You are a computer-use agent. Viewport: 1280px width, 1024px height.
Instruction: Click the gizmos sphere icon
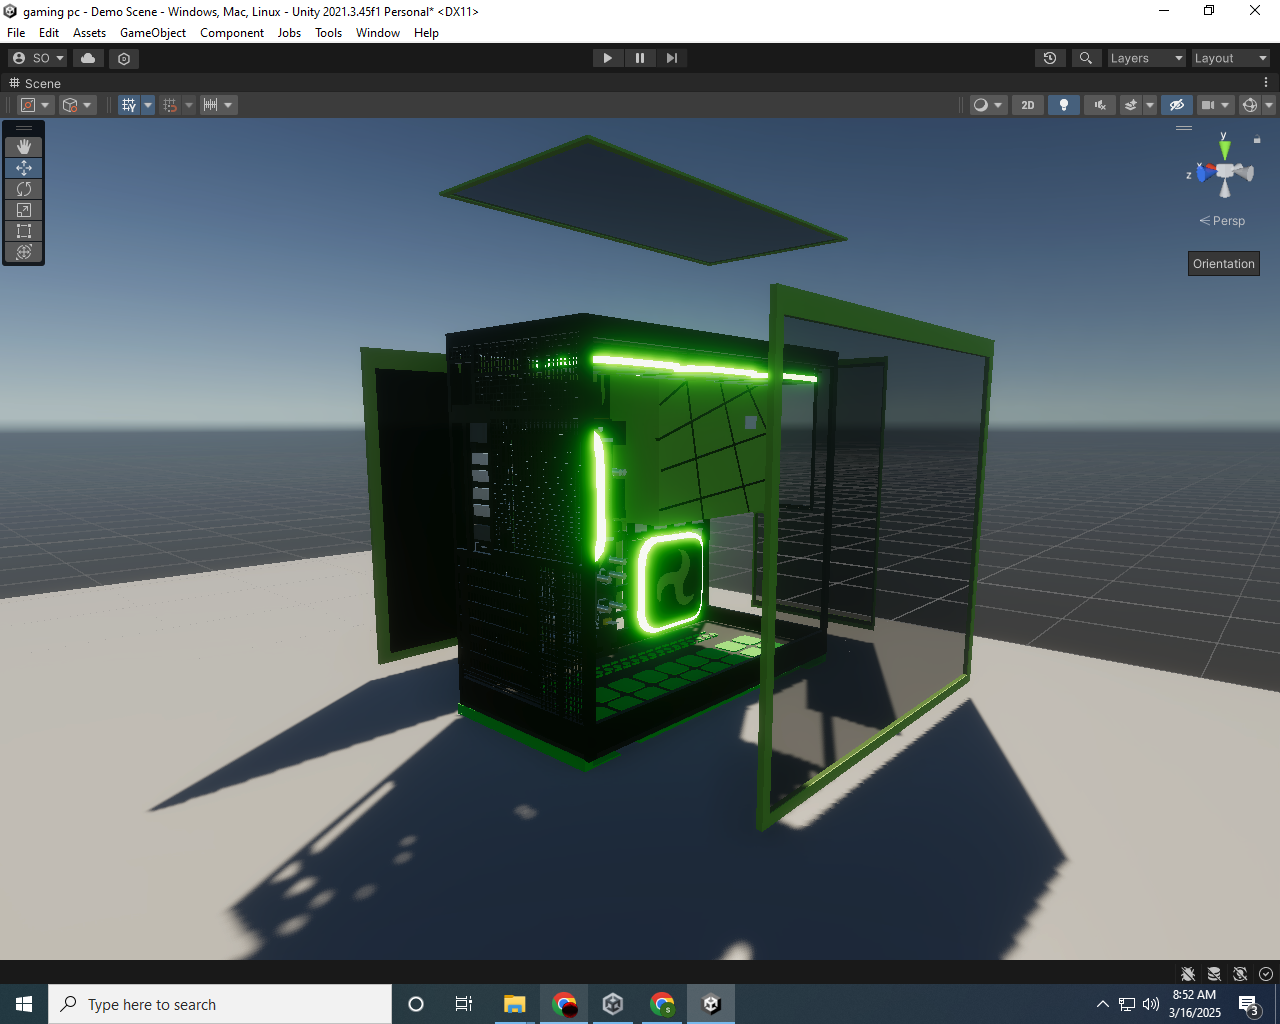point(1250,105)
